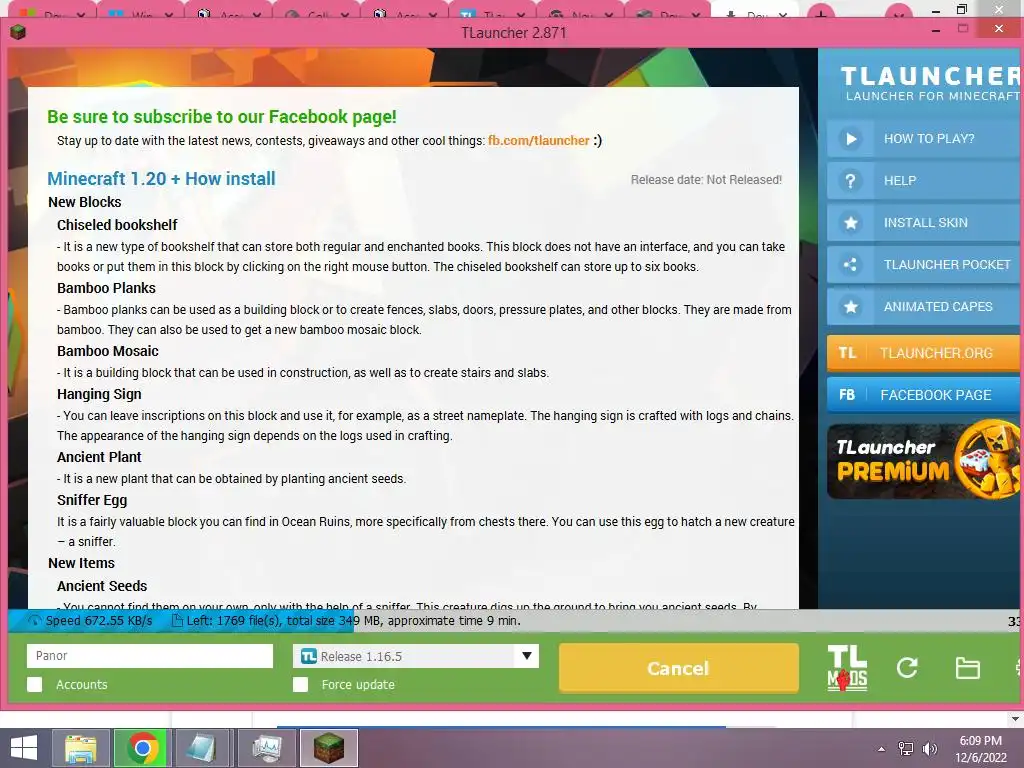
Task: Click the Bamboo Planks heading
Action: coord(106,288)
